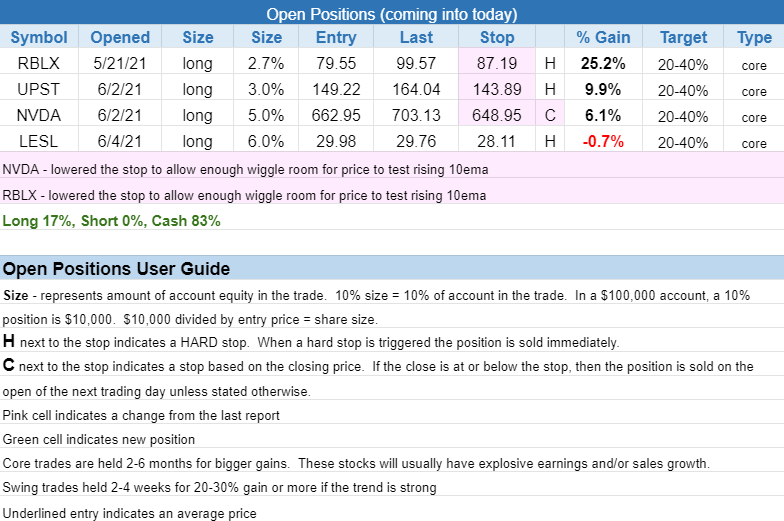This screenshot has width=784, height=521.
Task: Click the Symbol column header
Action: tap(39, 38)
